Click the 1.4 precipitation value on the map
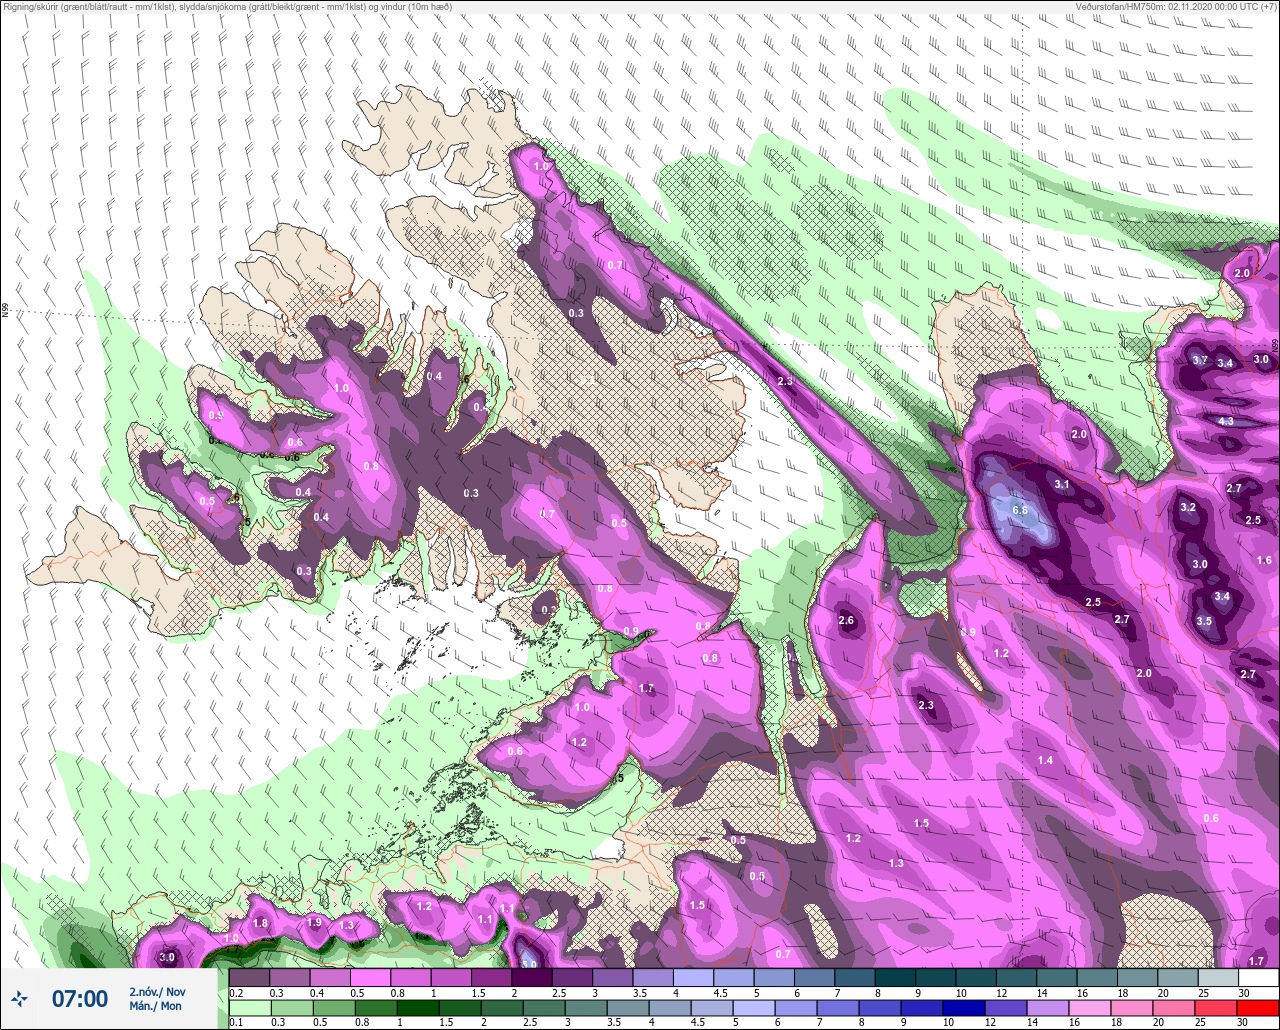The image size is (1280, 1030). pos(1045,761)
